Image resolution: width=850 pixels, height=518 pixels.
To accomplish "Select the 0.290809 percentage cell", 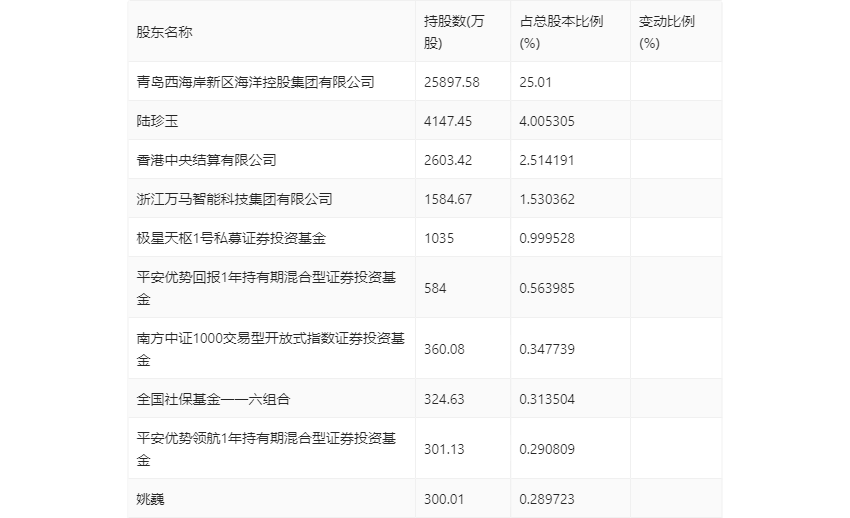I will 547,449.
